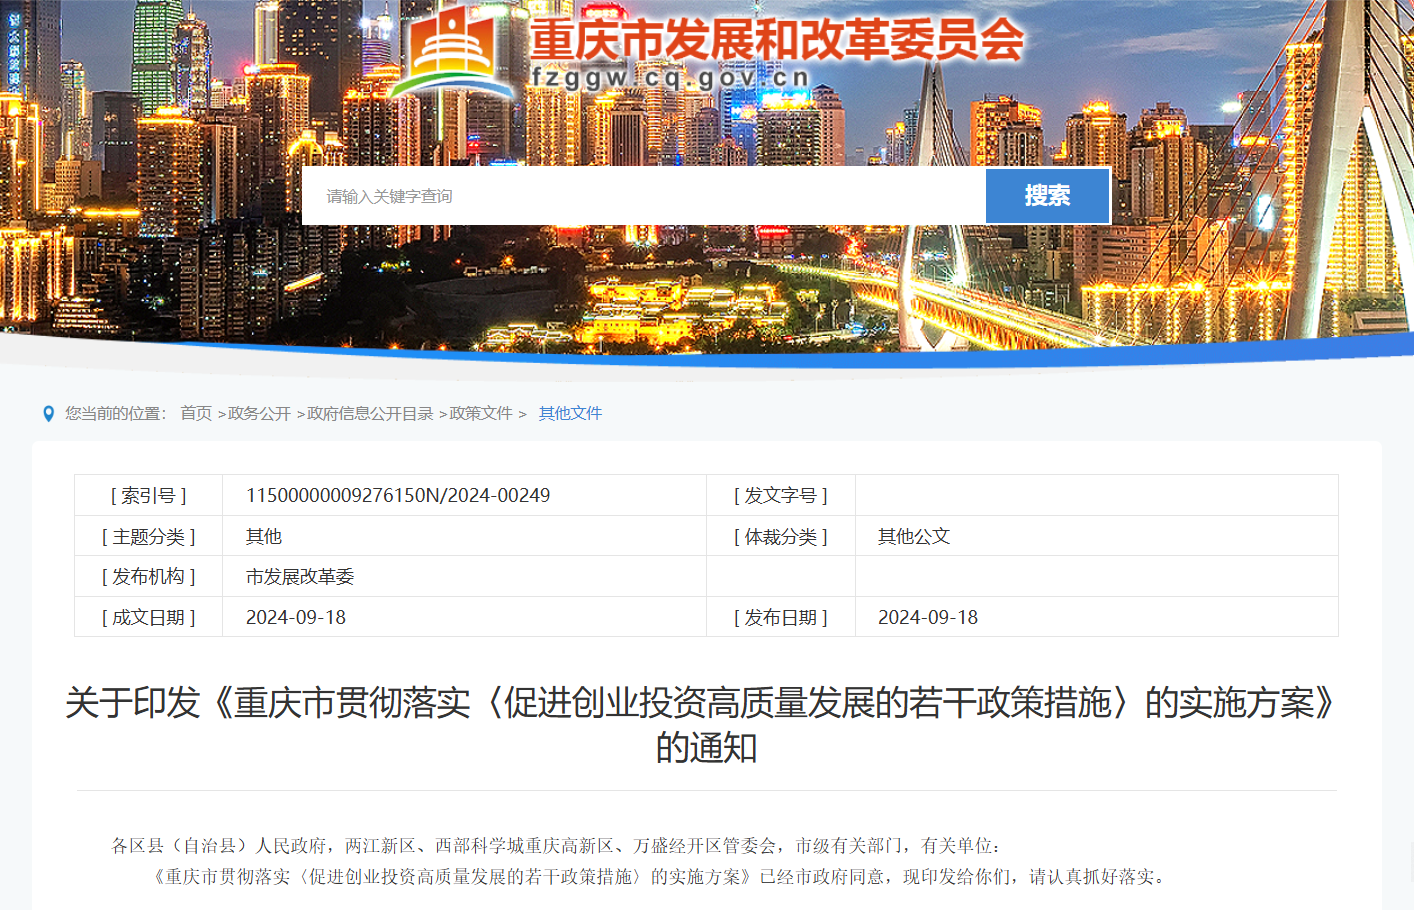Navigate to 政府信息公开目录

click(373, 413)
